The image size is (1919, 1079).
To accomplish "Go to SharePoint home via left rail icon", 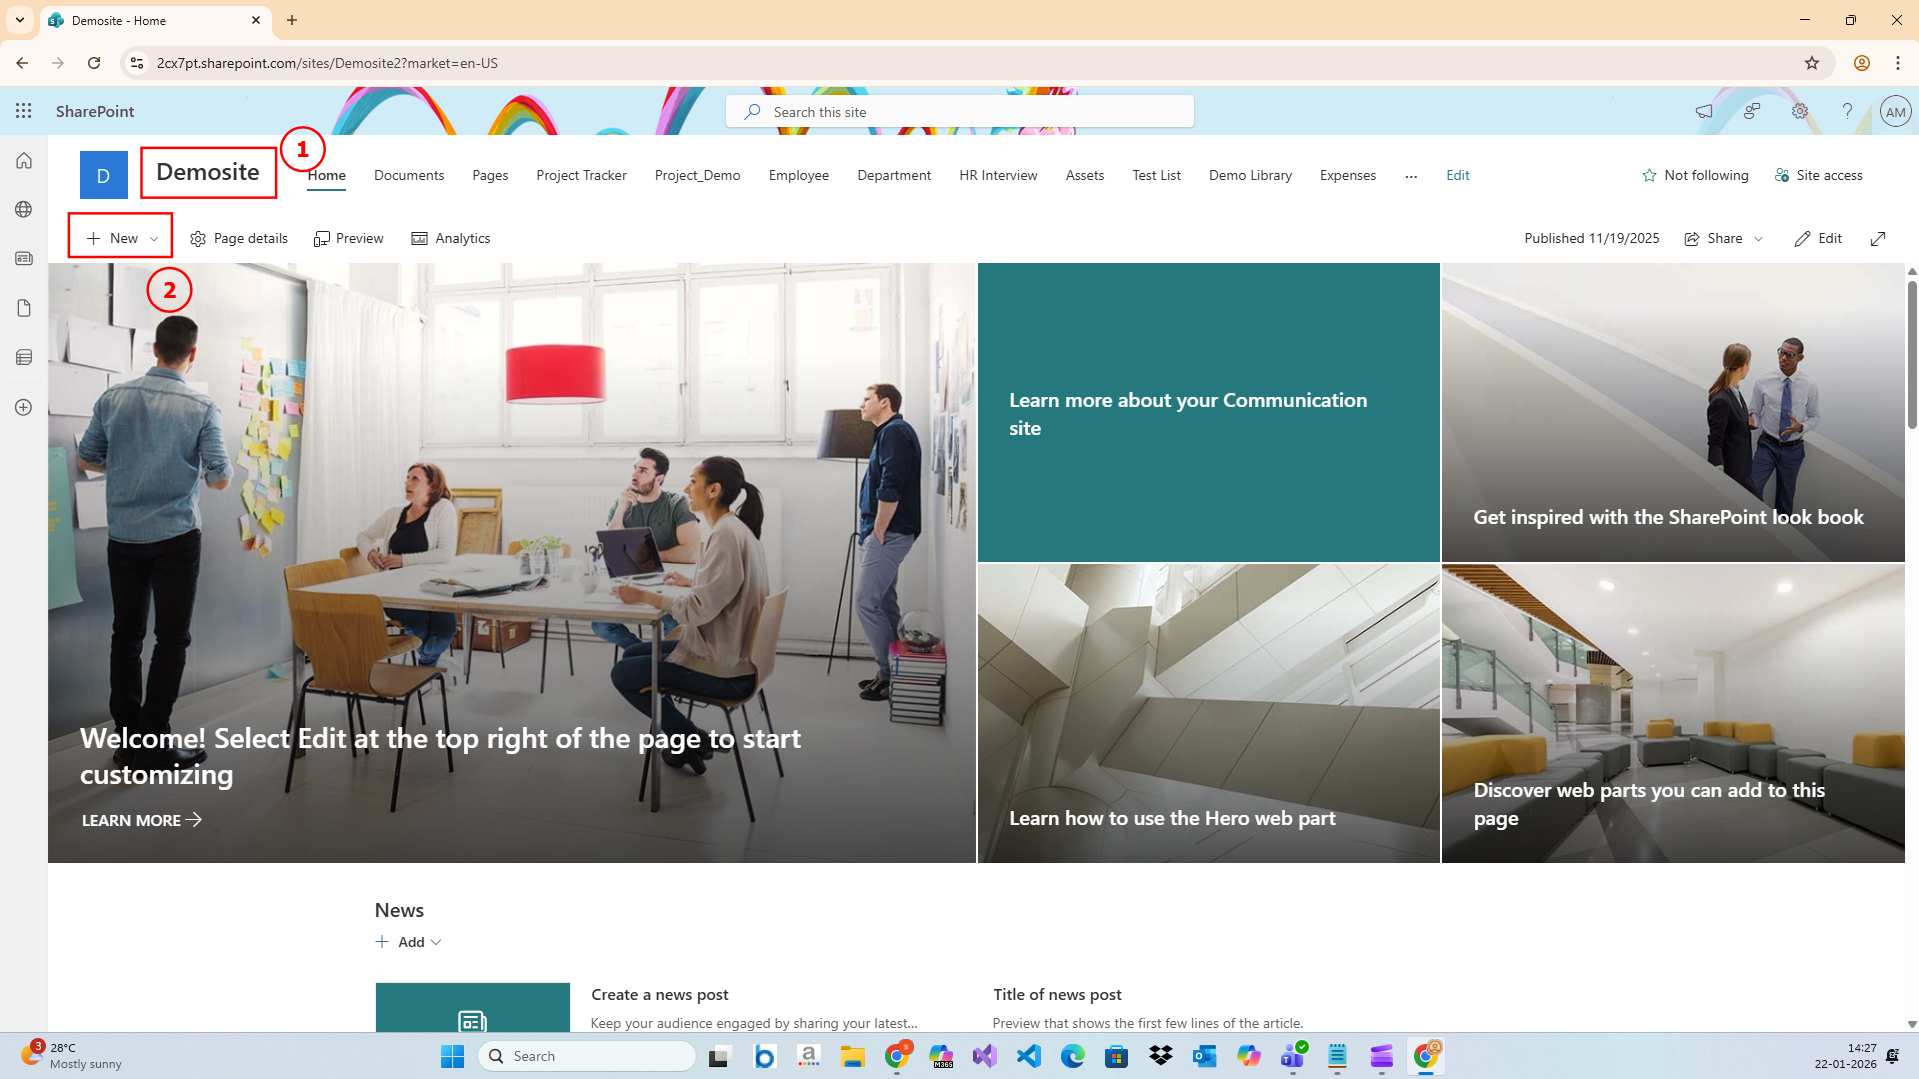I will click(24, 160).
